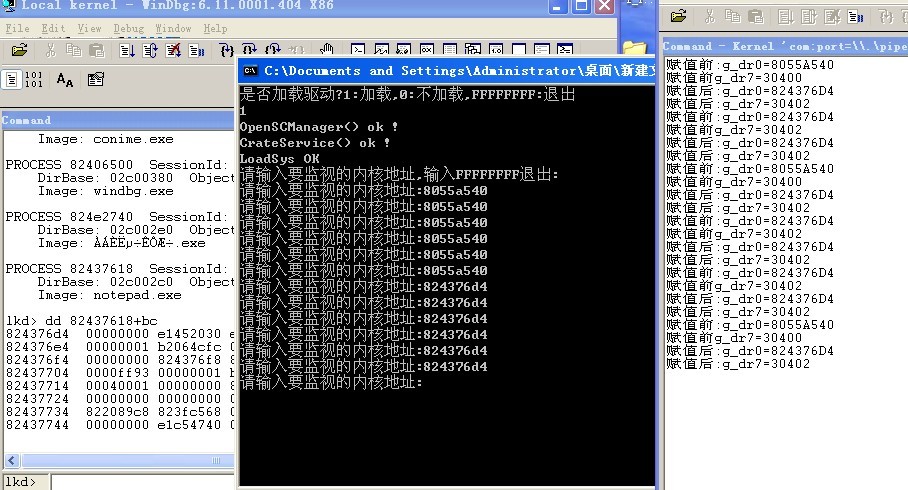Click the lkd> command input field

[x=144, y=482]
